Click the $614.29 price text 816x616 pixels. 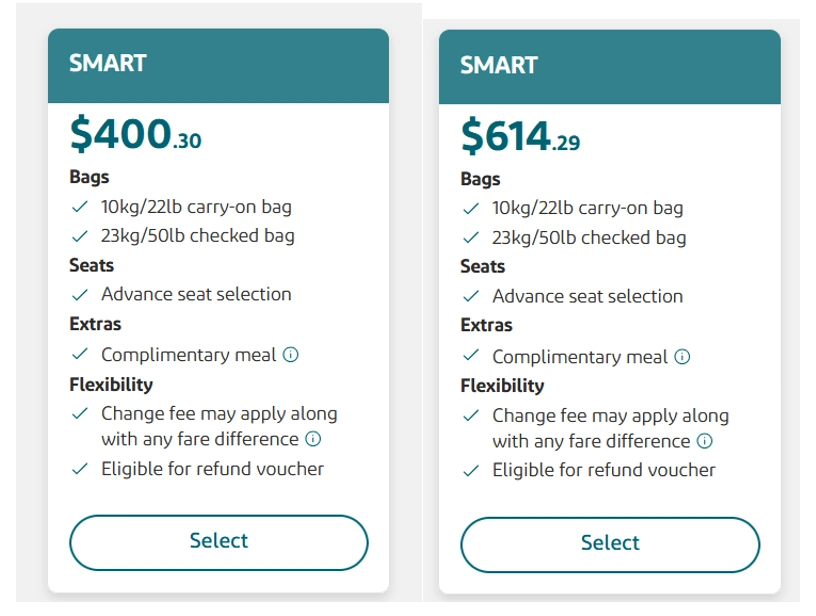pos(520,135)
